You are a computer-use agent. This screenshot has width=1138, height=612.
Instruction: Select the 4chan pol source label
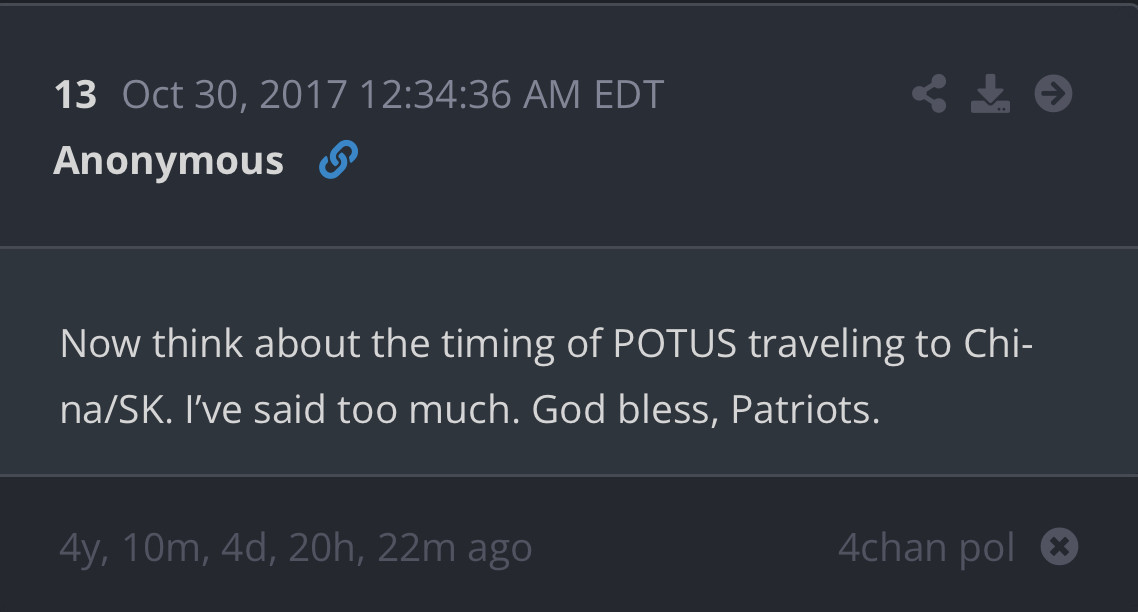[926, 548]
